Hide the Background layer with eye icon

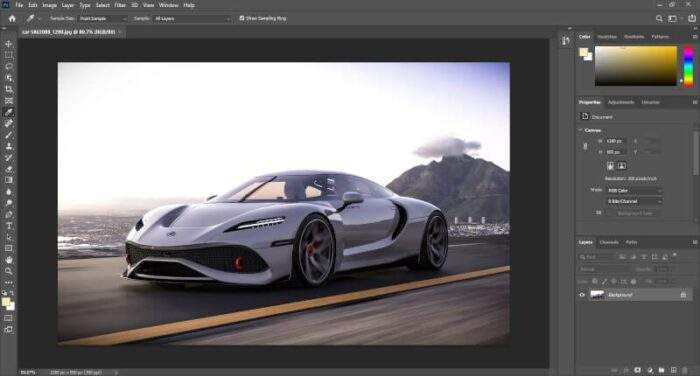pyautogui.click(x=582, y=295)
